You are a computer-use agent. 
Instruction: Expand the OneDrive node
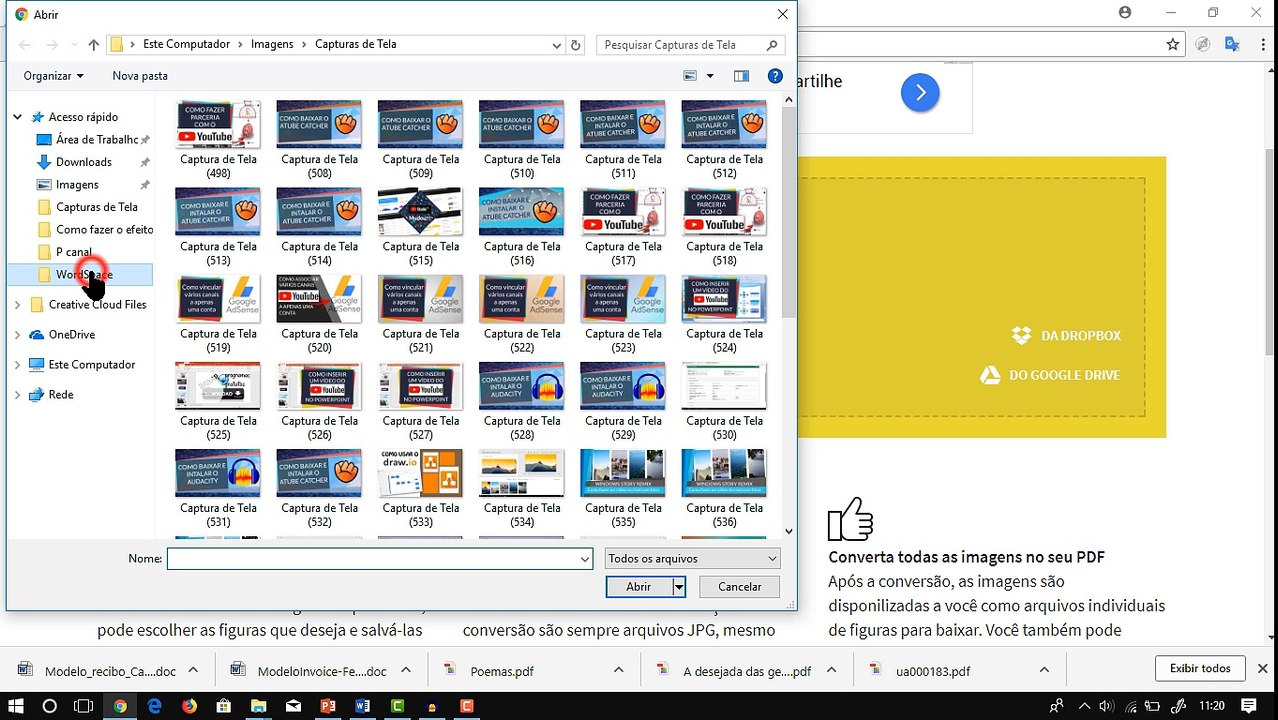(x=18, y=335)
